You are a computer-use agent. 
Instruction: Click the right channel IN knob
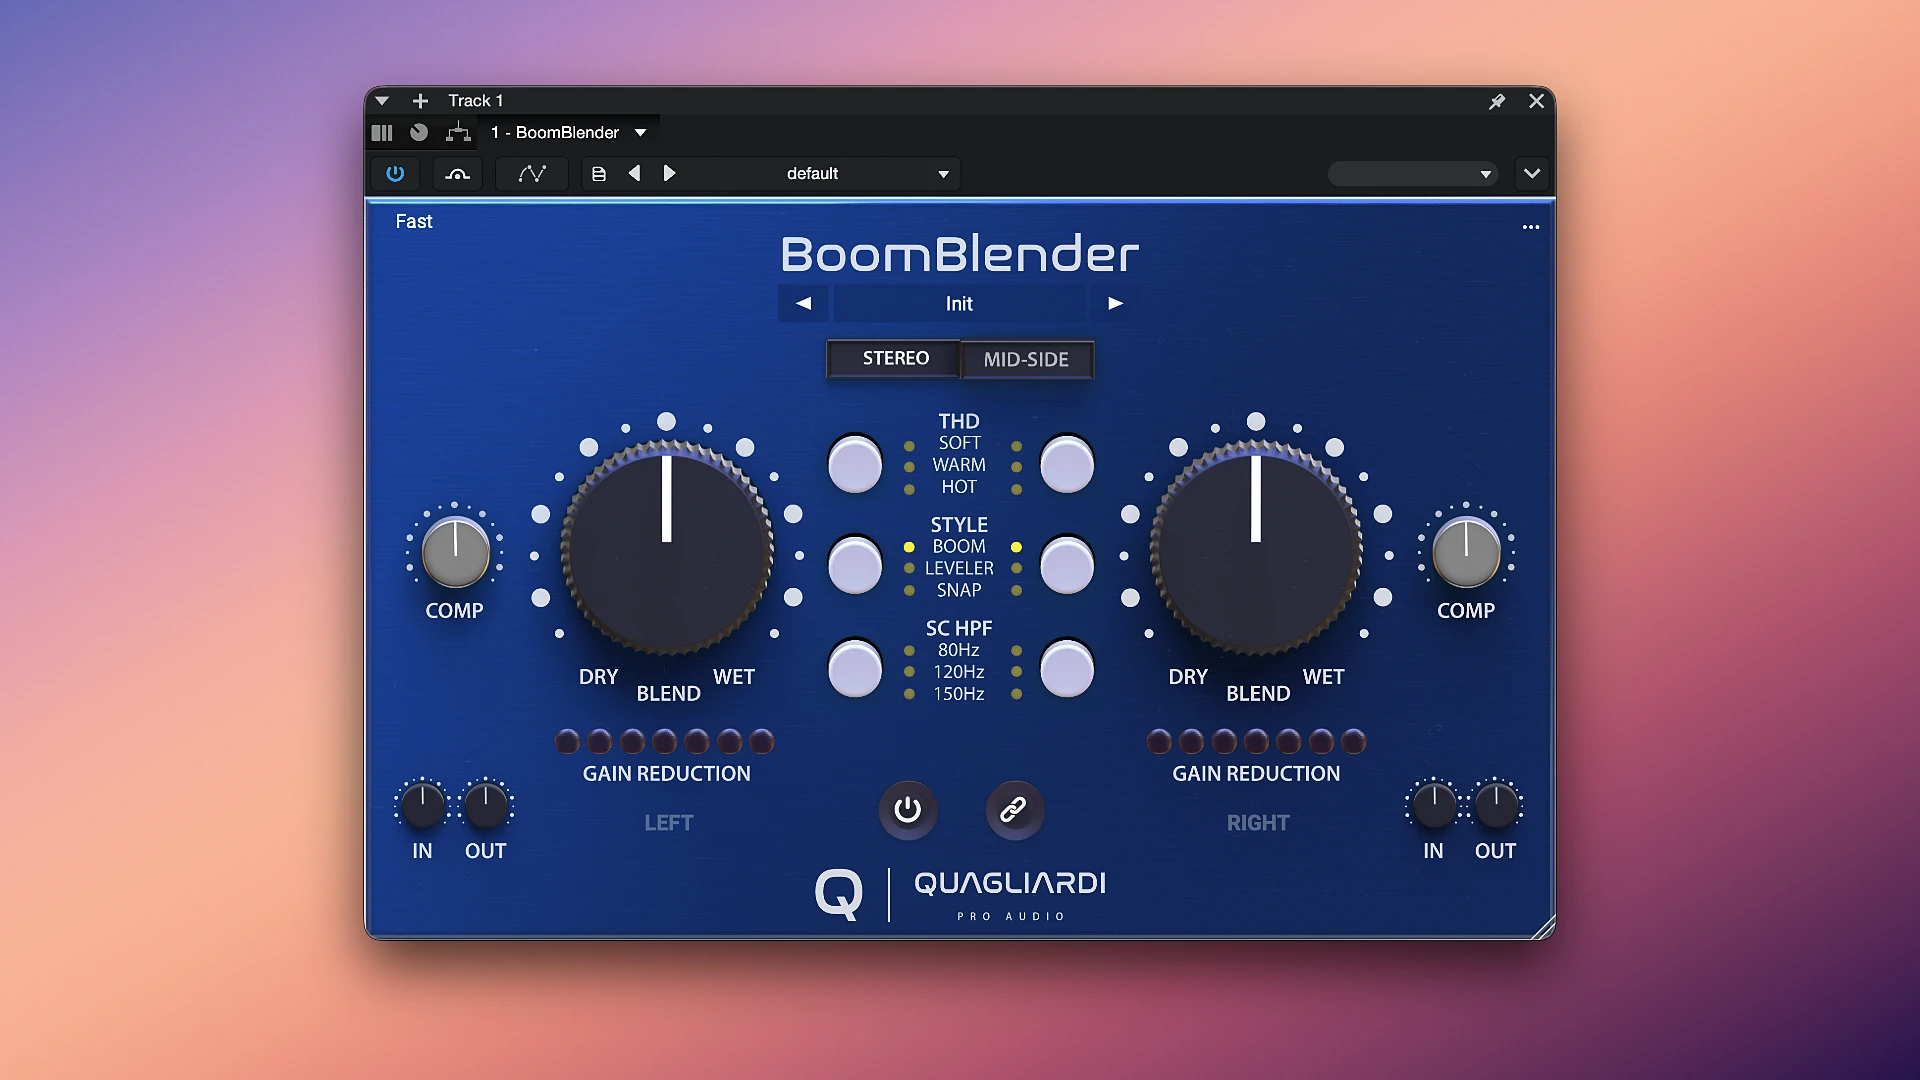(1434, 805)
